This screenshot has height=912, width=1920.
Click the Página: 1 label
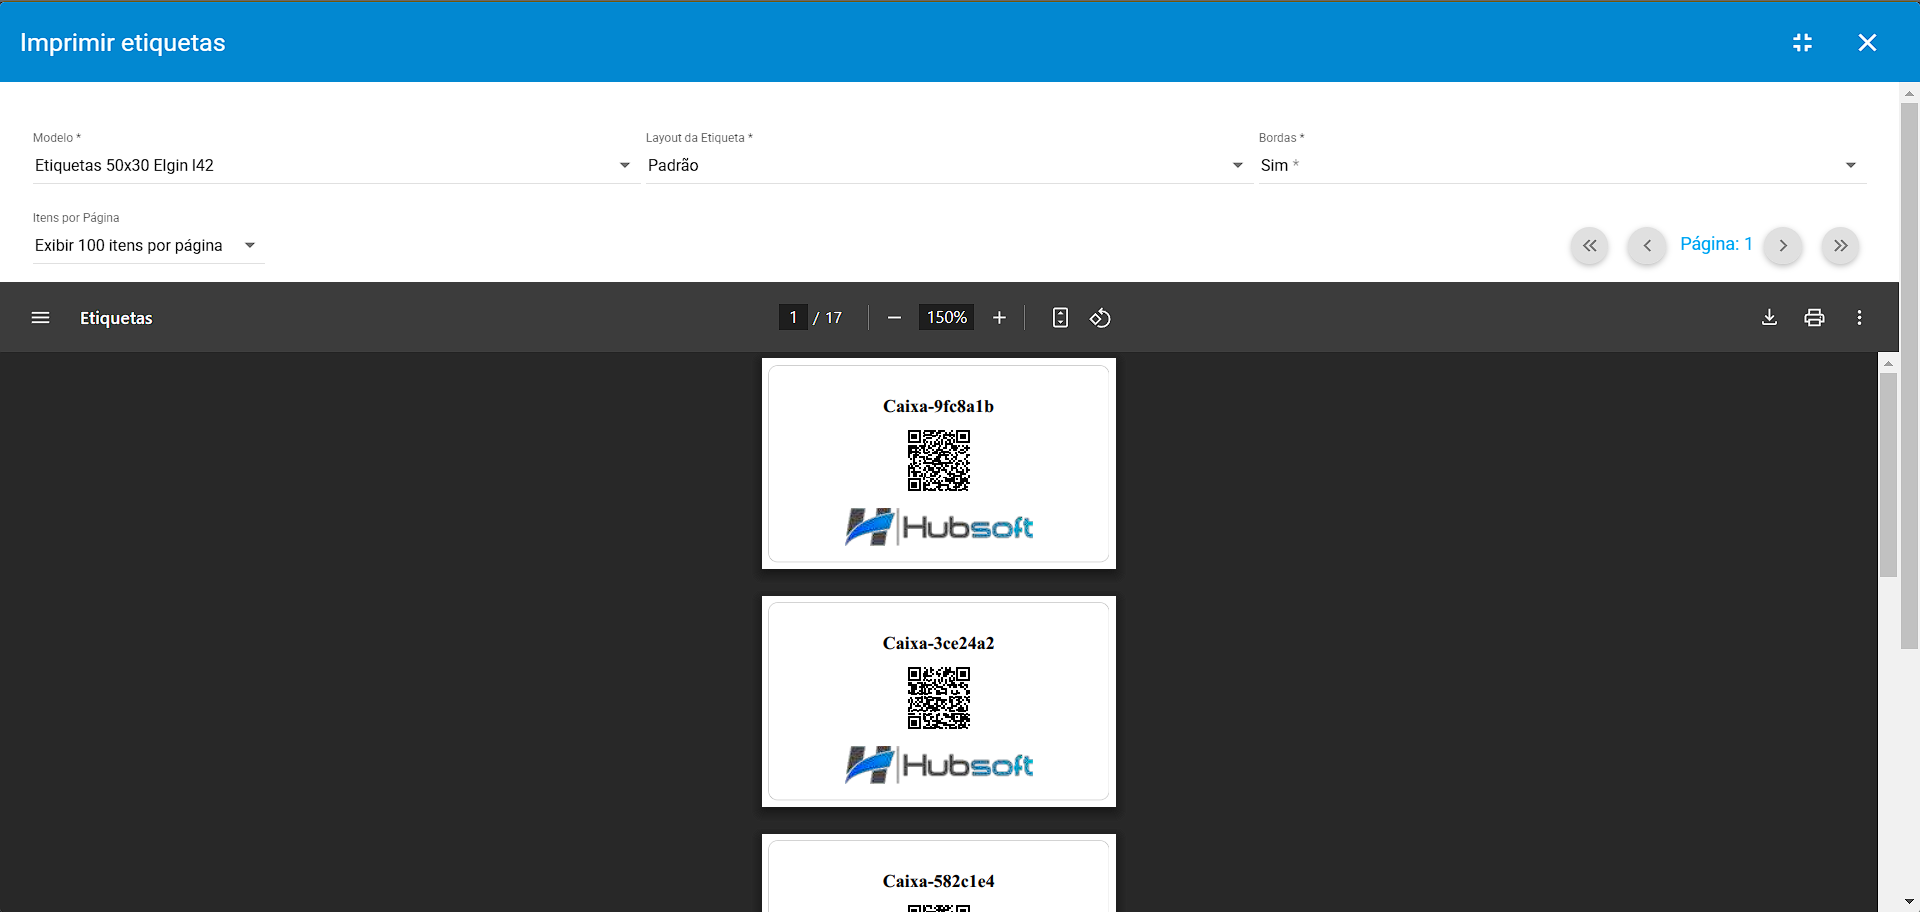point(1716,244)
